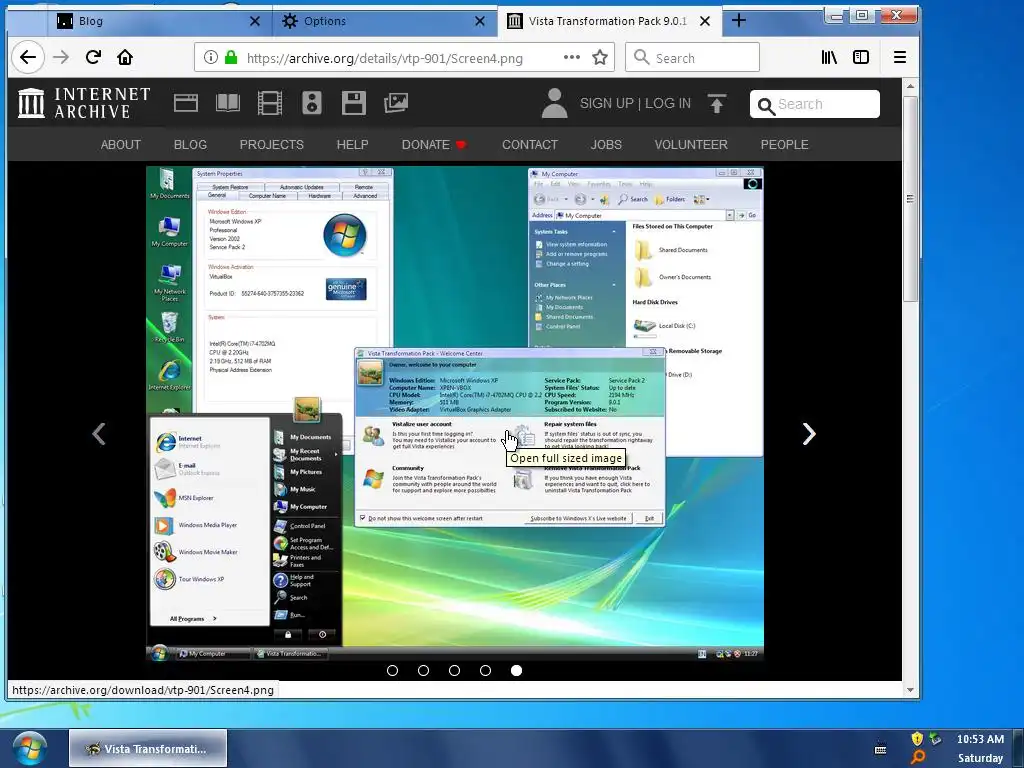1024x768 pixels.
Task: Close the Blog tab
Action: [x=255, y=21]
